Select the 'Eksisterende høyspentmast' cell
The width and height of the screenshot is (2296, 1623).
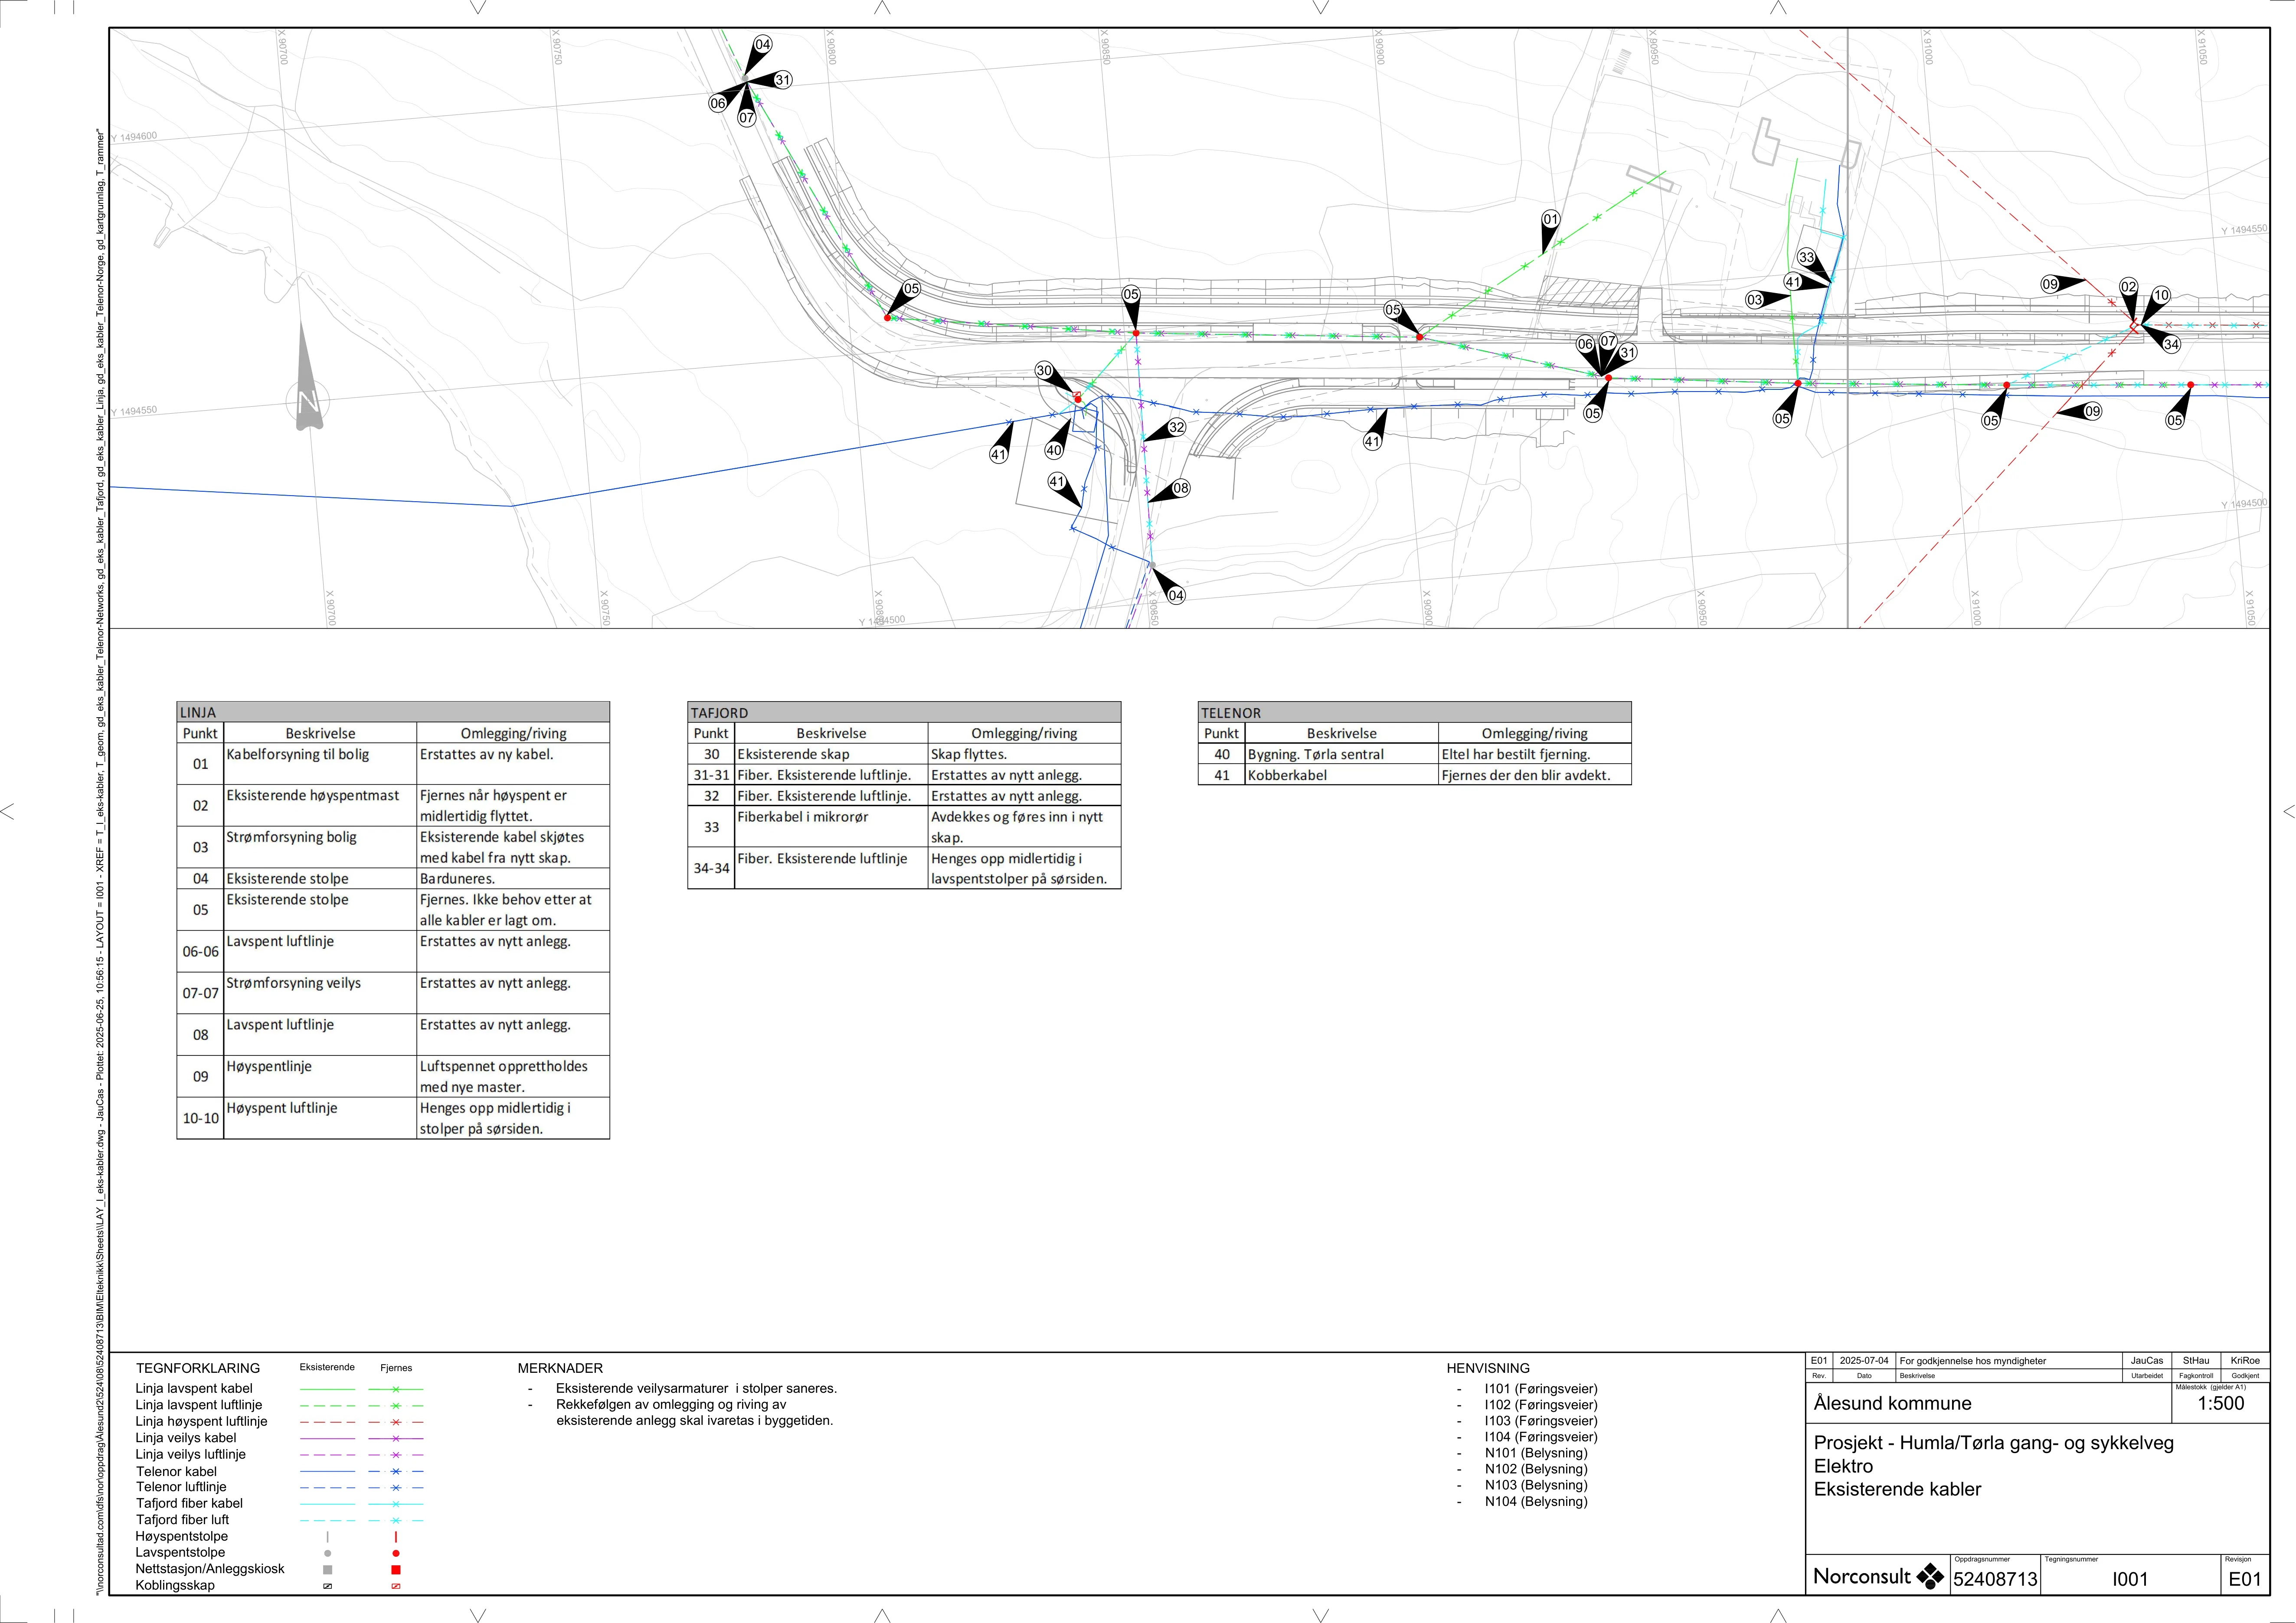pos(320,805)
